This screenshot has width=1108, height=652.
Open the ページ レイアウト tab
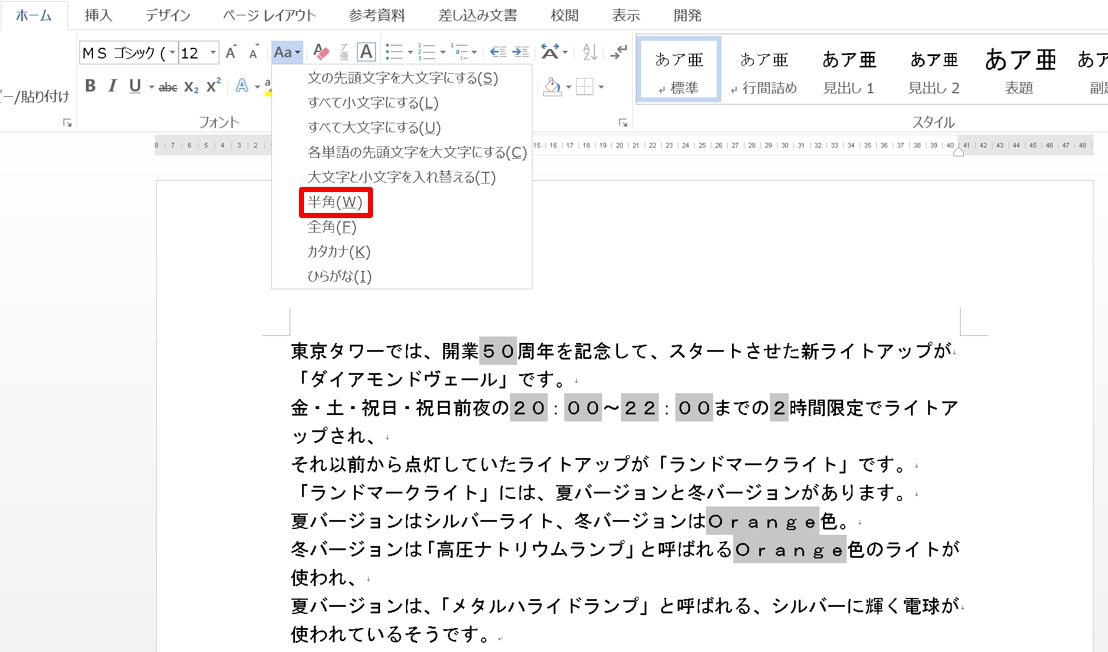[x=269, y=15]
